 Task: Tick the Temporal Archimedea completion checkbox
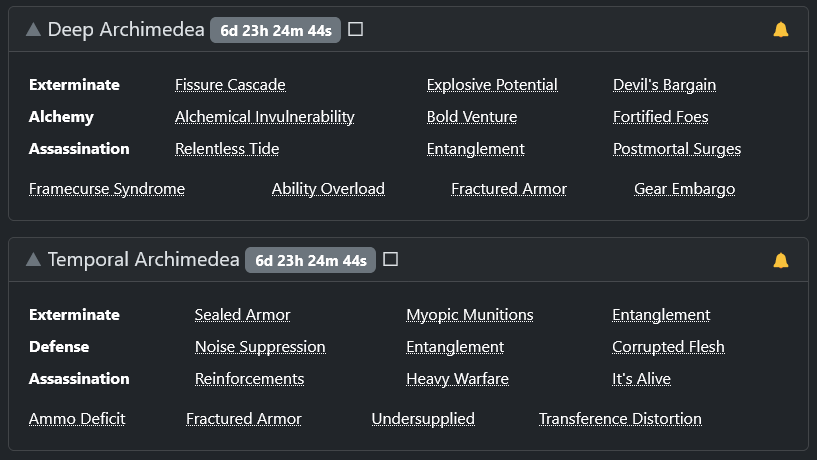(x=390, y=259)
